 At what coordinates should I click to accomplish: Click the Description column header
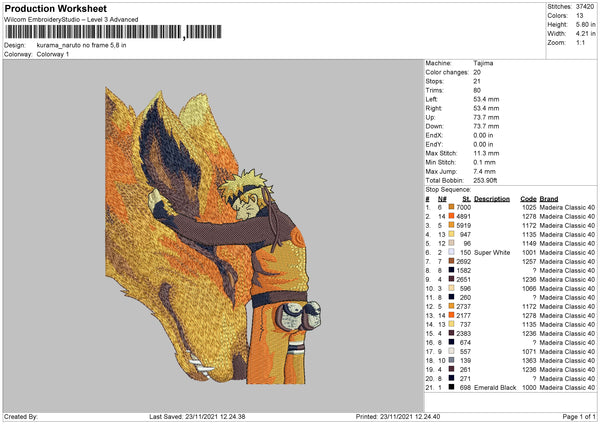pos(492,199)
